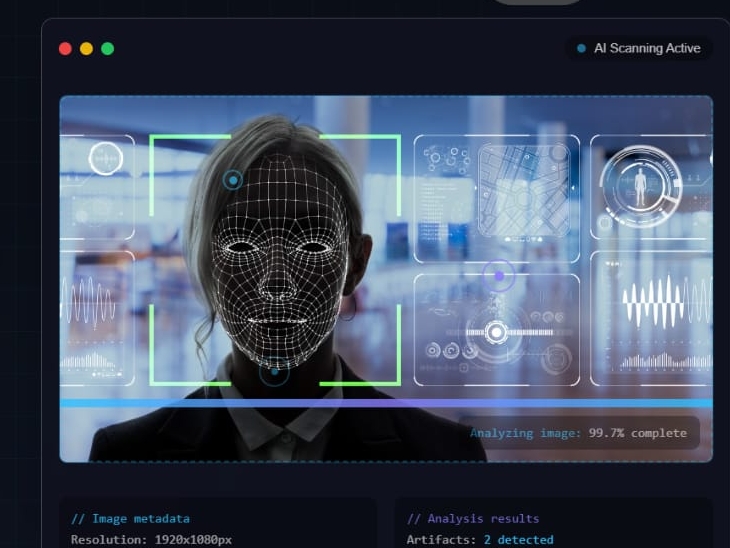This screenshot has width=730, height=548.
Task: Click the circular gauge in top-left panel
Action: point(105,158)
